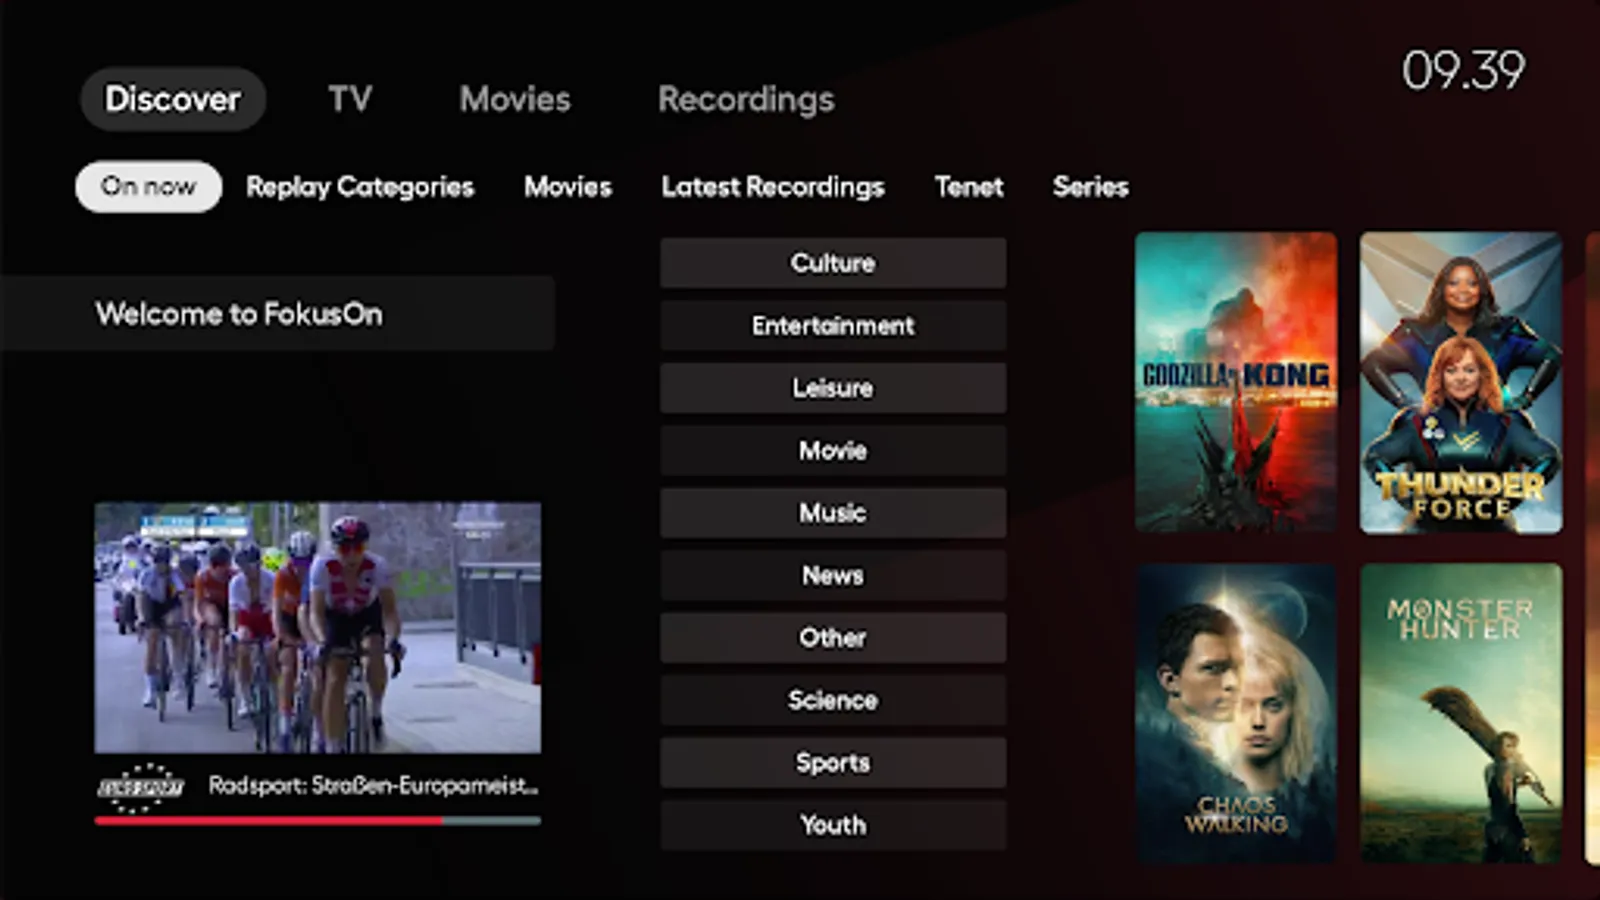
Task: Switch to the TV tab
Action: click(350, 99)
